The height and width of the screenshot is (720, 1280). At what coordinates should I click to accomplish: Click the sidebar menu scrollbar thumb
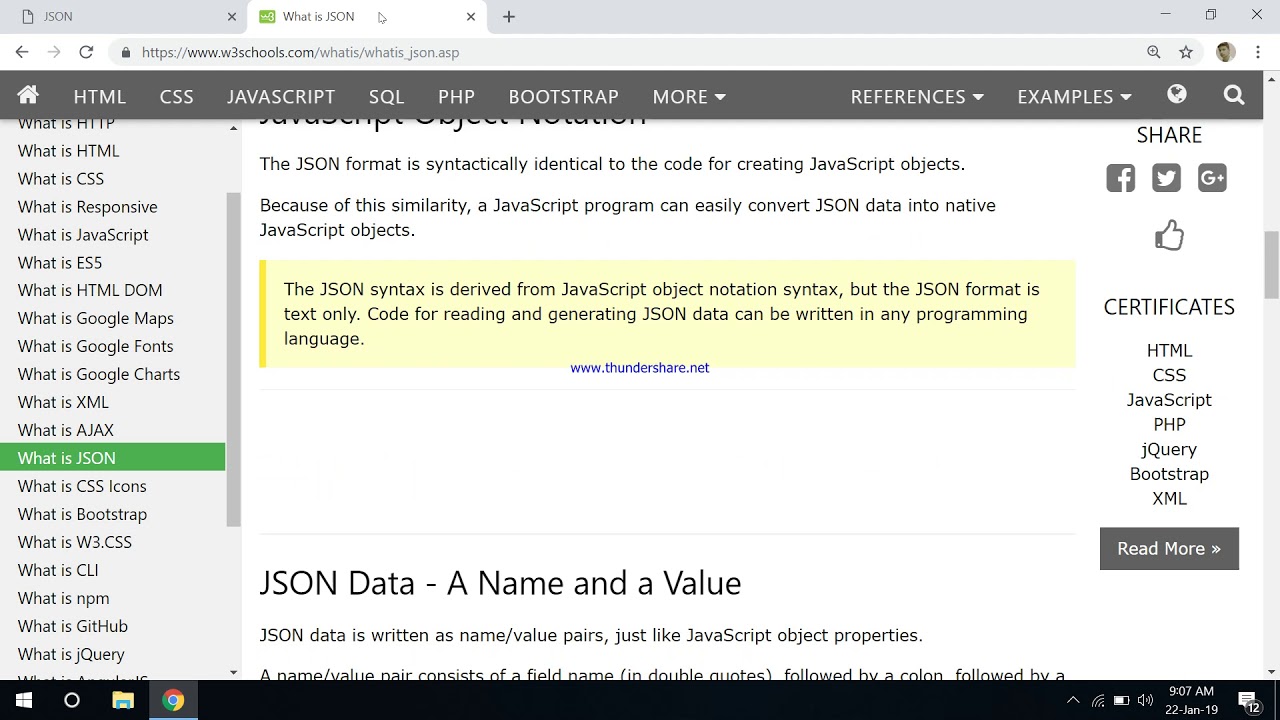[233, 359]
